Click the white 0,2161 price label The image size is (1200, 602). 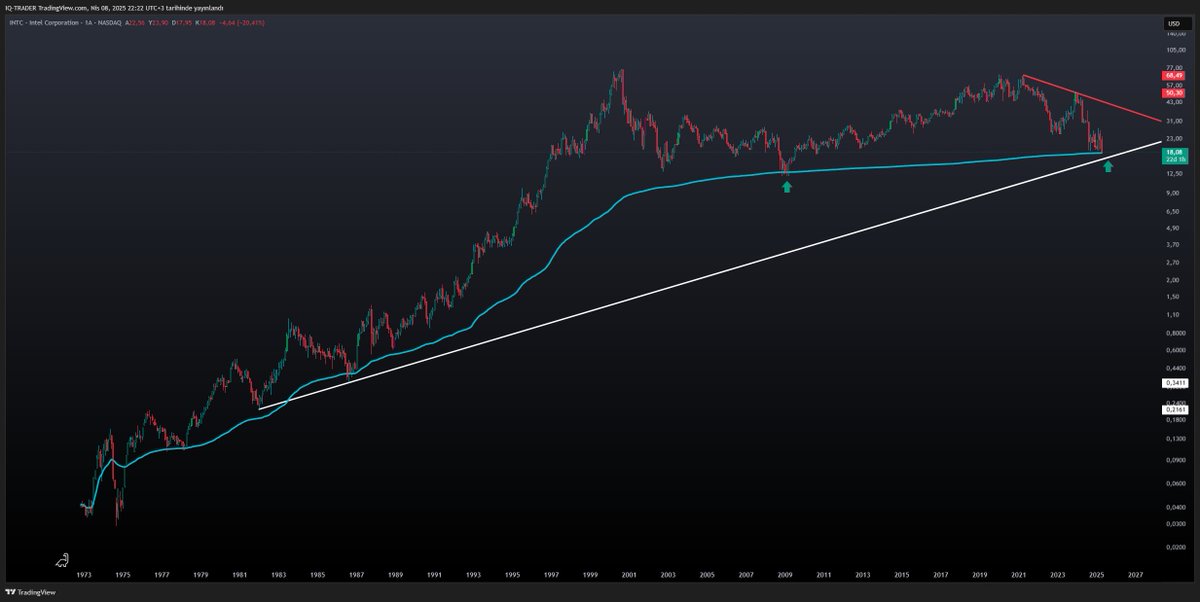click(x=1174, y=410)
